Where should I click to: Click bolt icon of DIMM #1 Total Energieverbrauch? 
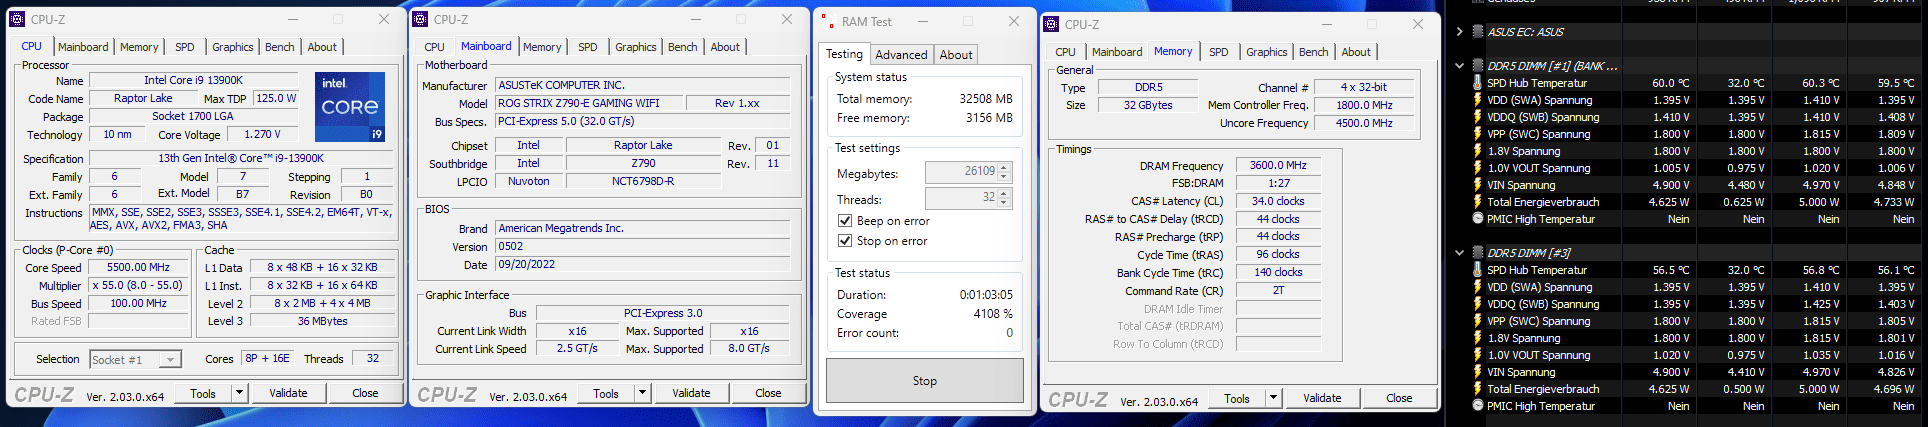coord(1478,202)
